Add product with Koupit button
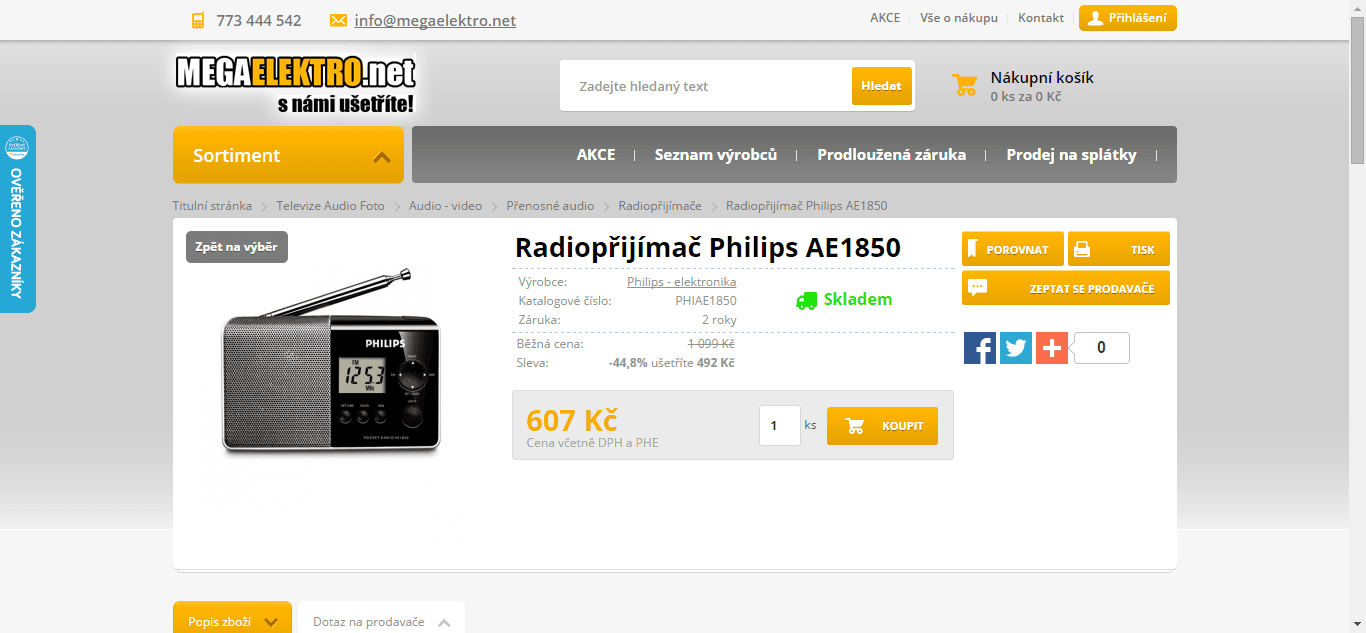1366x633 pixels. click(882, 426)
